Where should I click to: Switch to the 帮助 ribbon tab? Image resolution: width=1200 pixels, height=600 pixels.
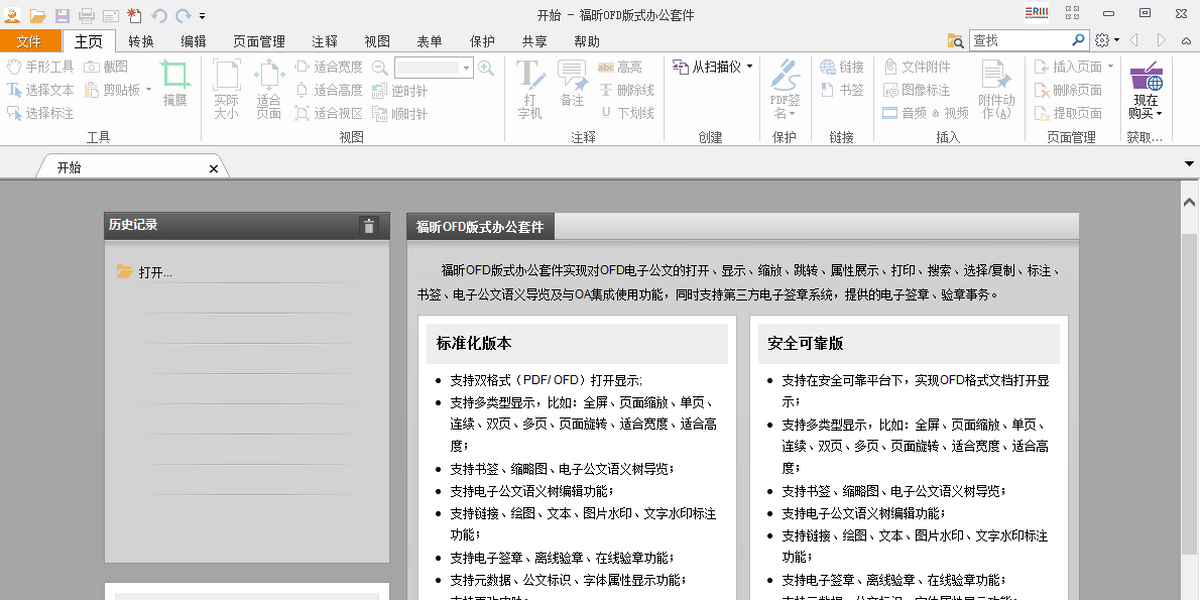587,41
